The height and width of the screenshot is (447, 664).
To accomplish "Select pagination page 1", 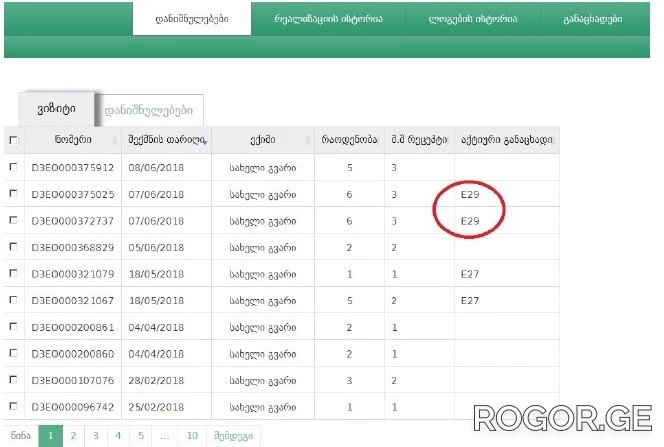I will (50, 436).
